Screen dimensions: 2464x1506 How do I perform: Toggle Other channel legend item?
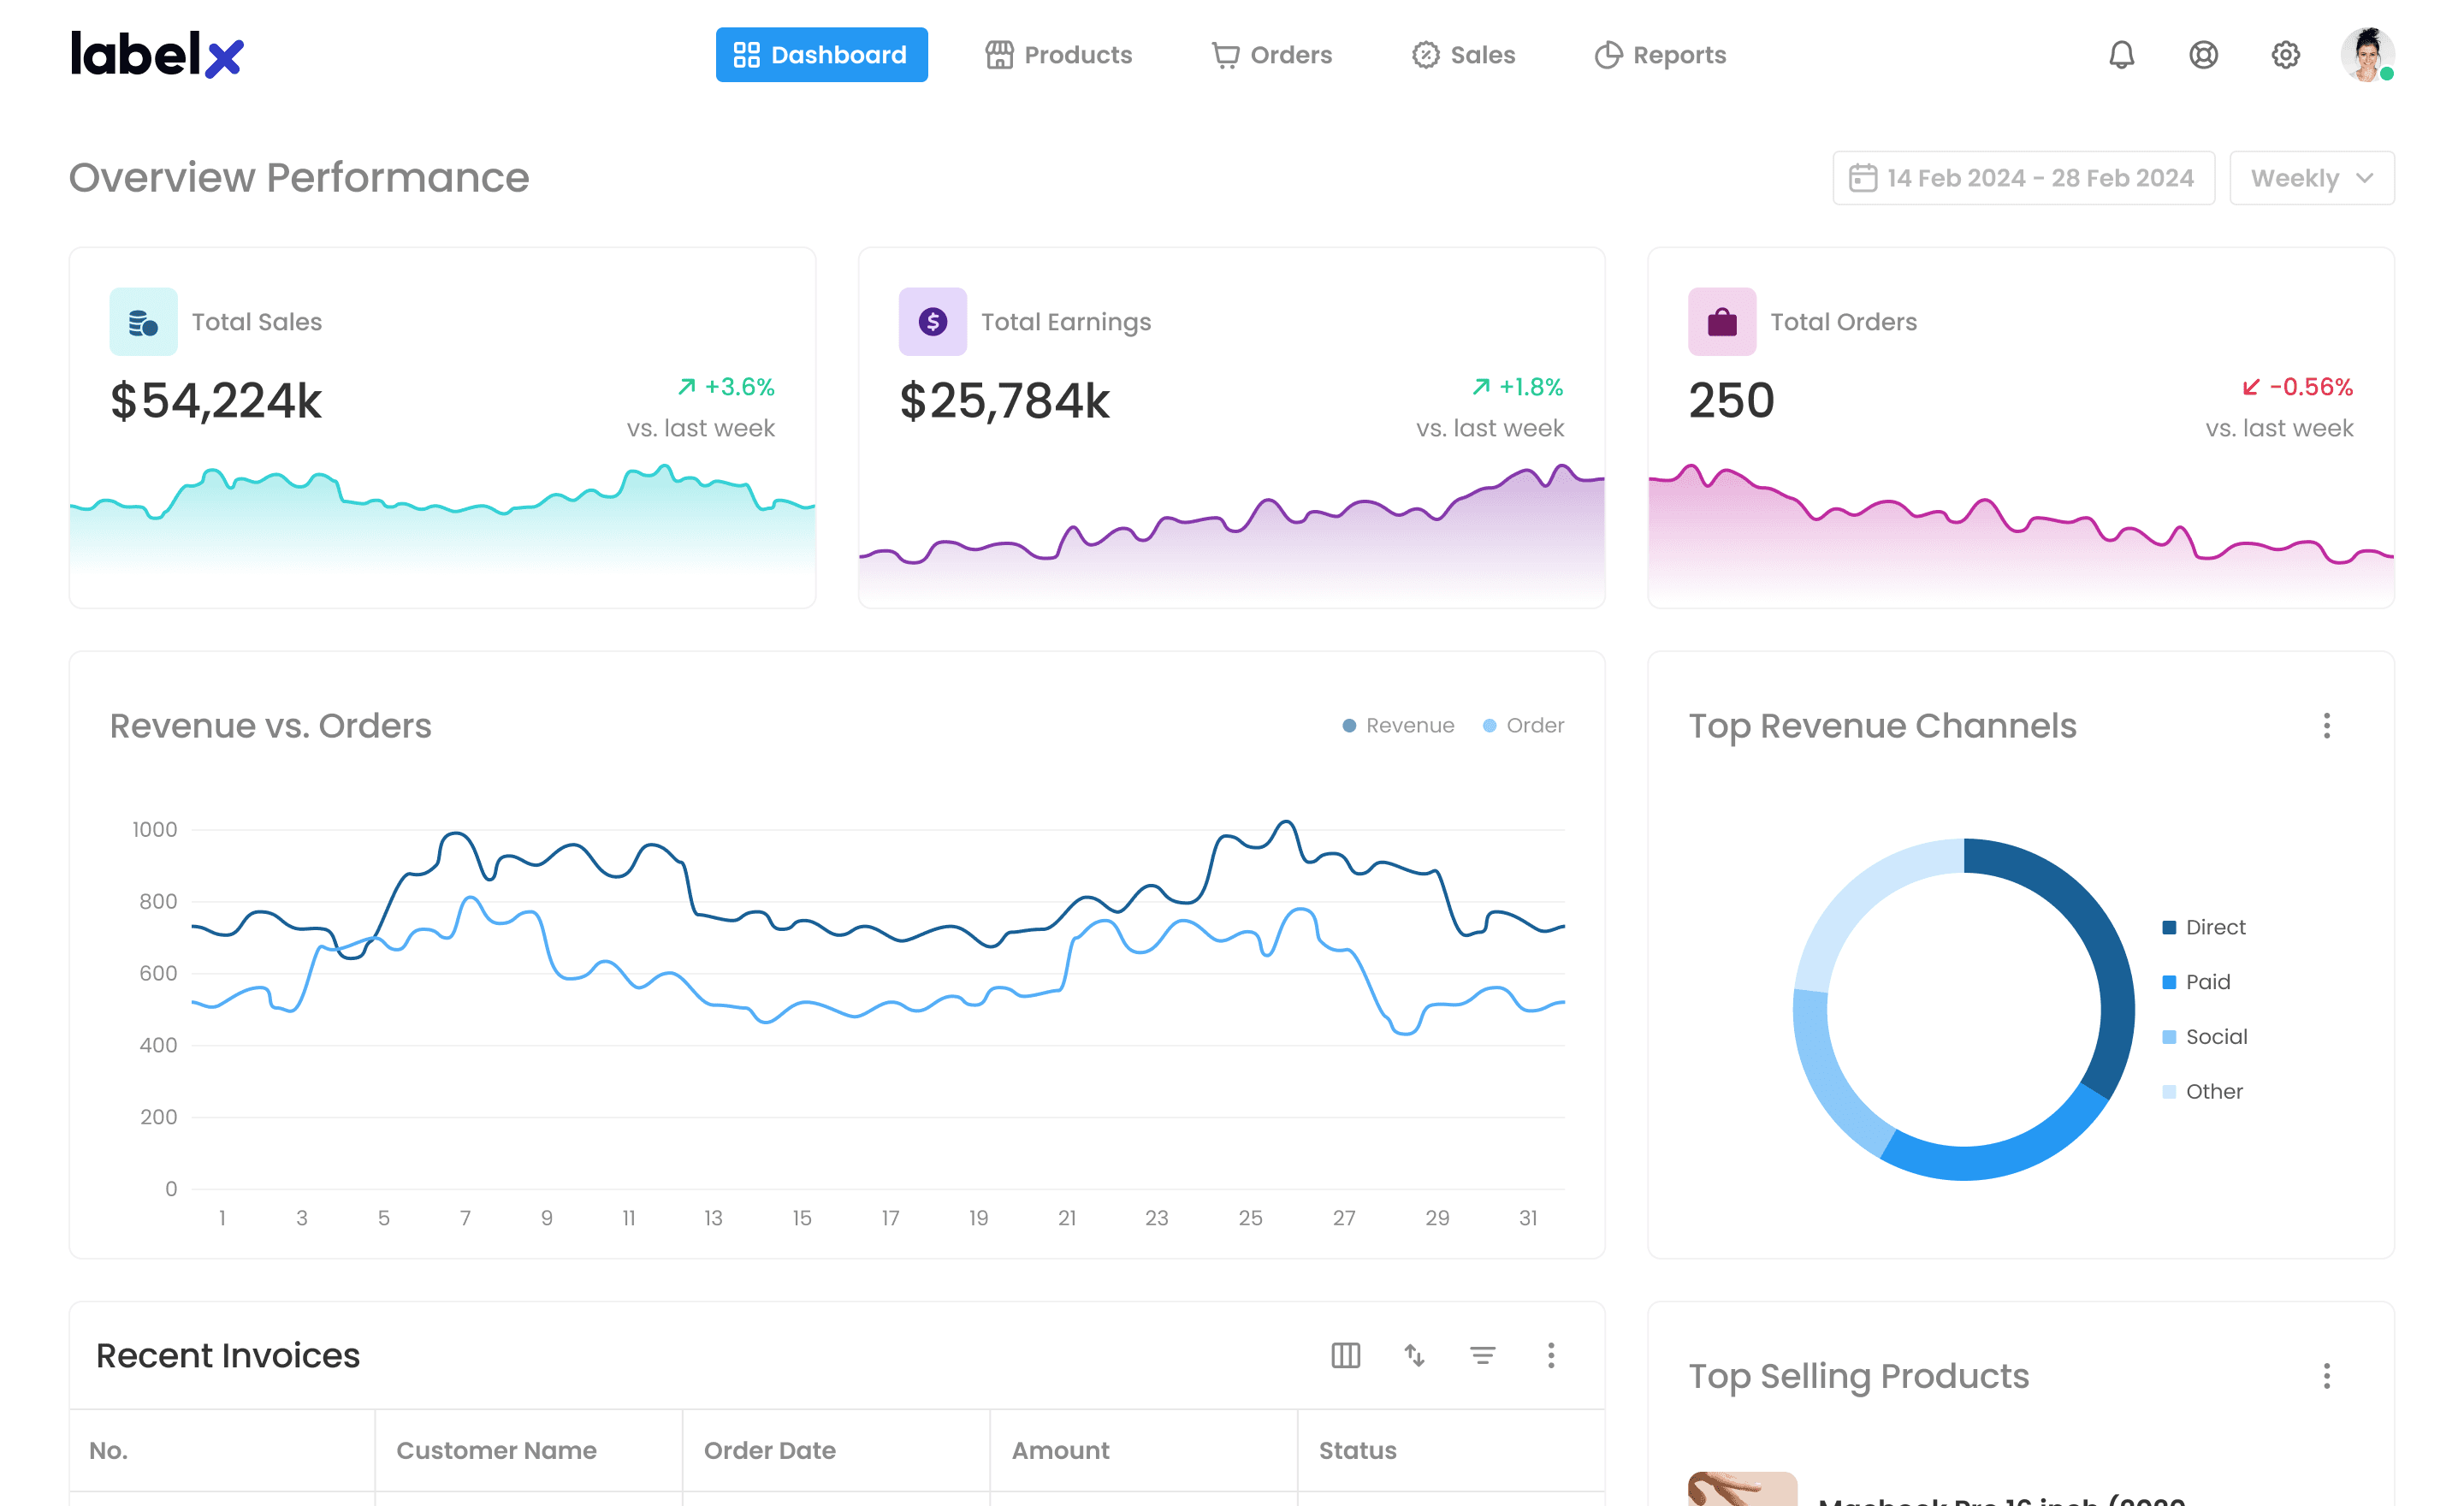pos(2202,1092)
